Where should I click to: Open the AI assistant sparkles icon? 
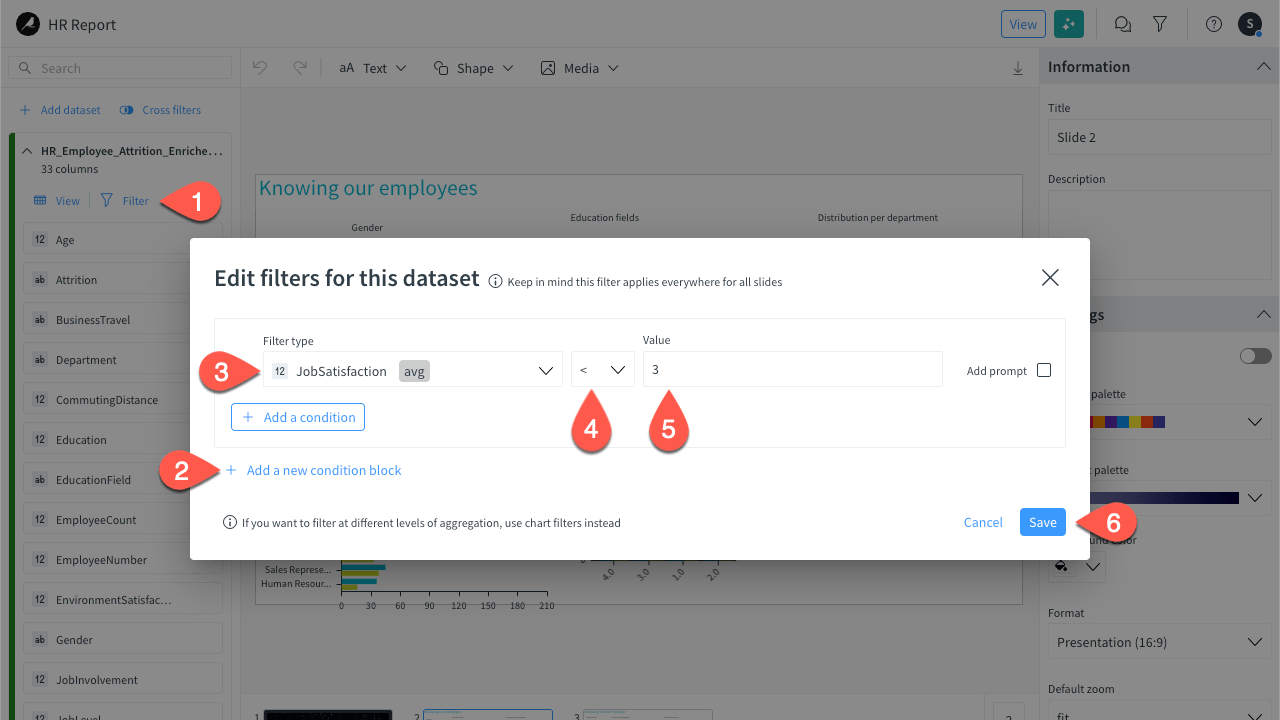[1069, 23]
